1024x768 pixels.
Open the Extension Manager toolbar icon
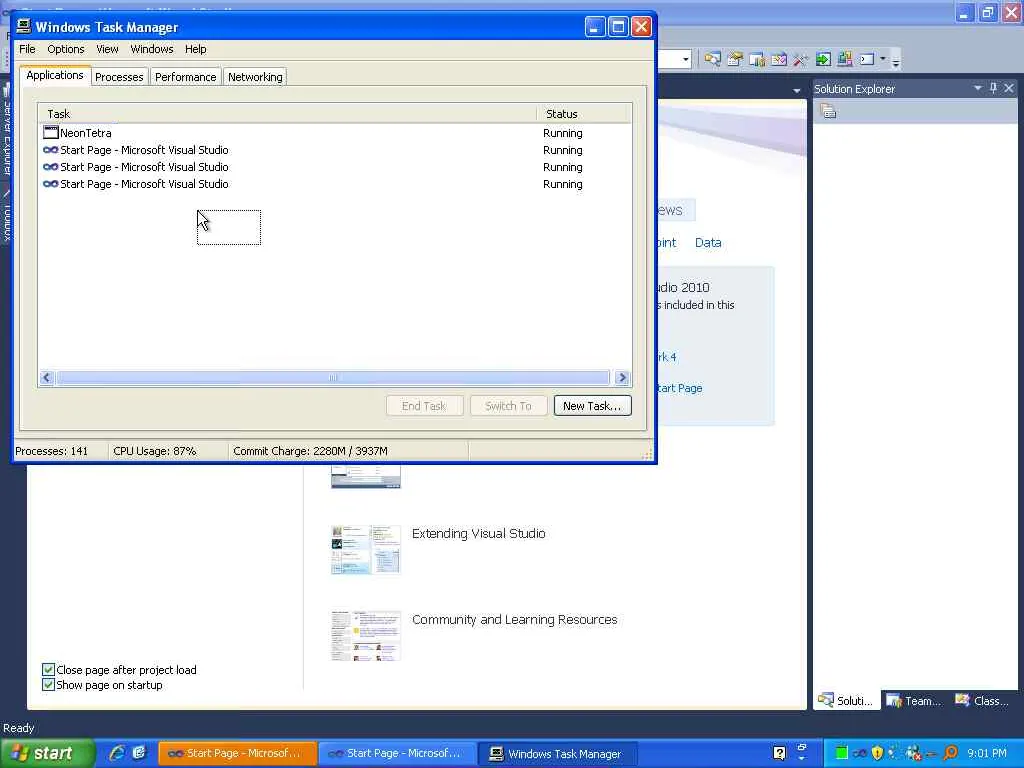pos(845,59)
